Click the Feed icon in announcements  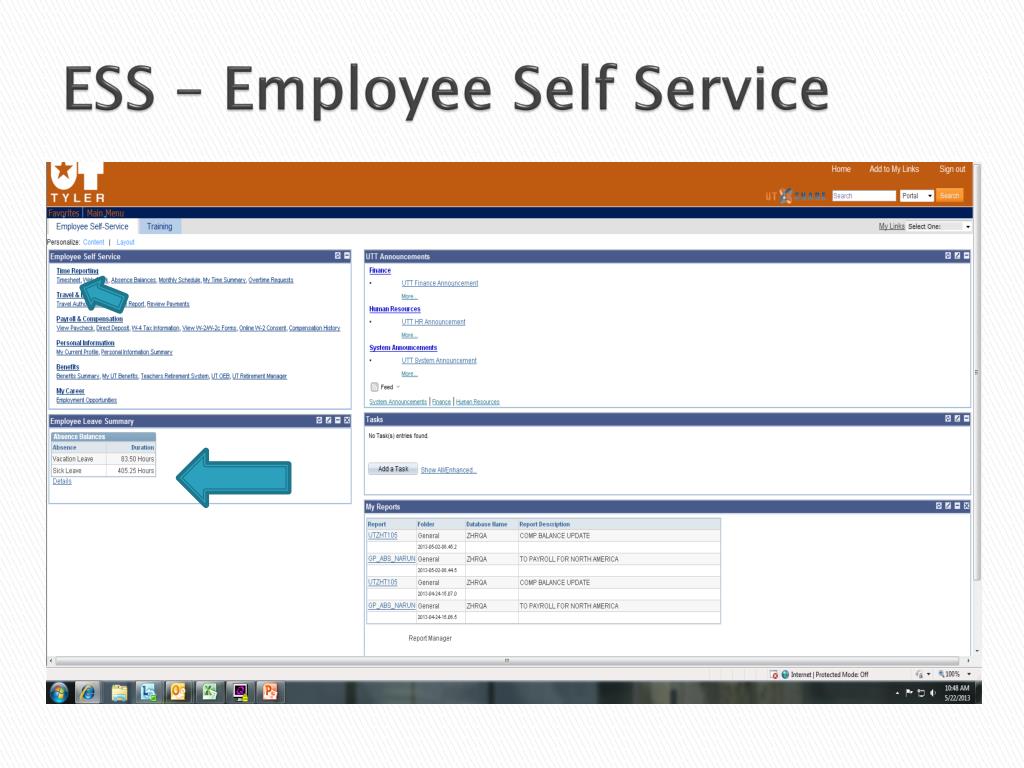pyautogui.click(x=374, y=387)
